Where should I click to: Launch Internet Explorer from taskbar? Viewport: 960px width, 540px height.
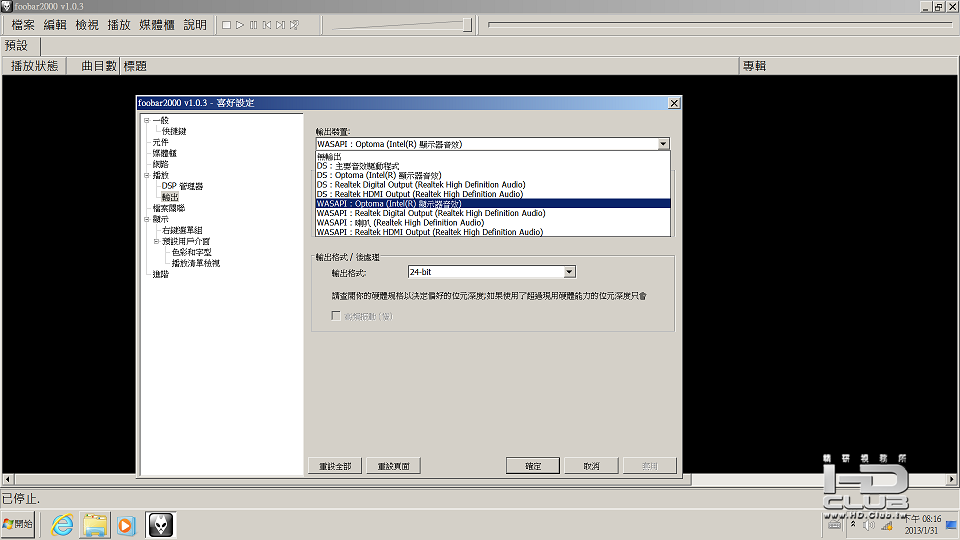pyautogui.click(x=62, y=525)
